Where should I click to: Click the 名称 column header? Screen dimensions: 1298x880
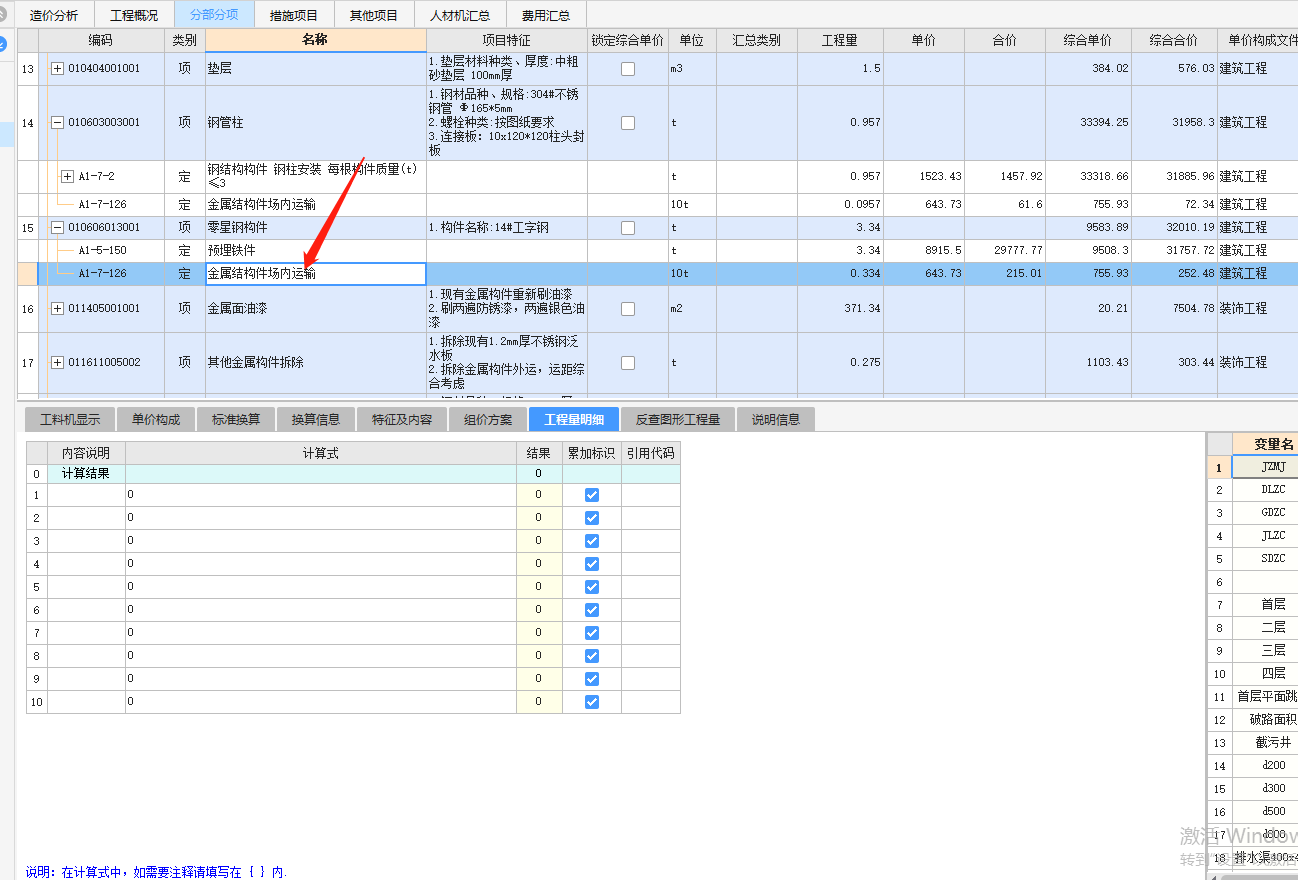tap(315, 41)
